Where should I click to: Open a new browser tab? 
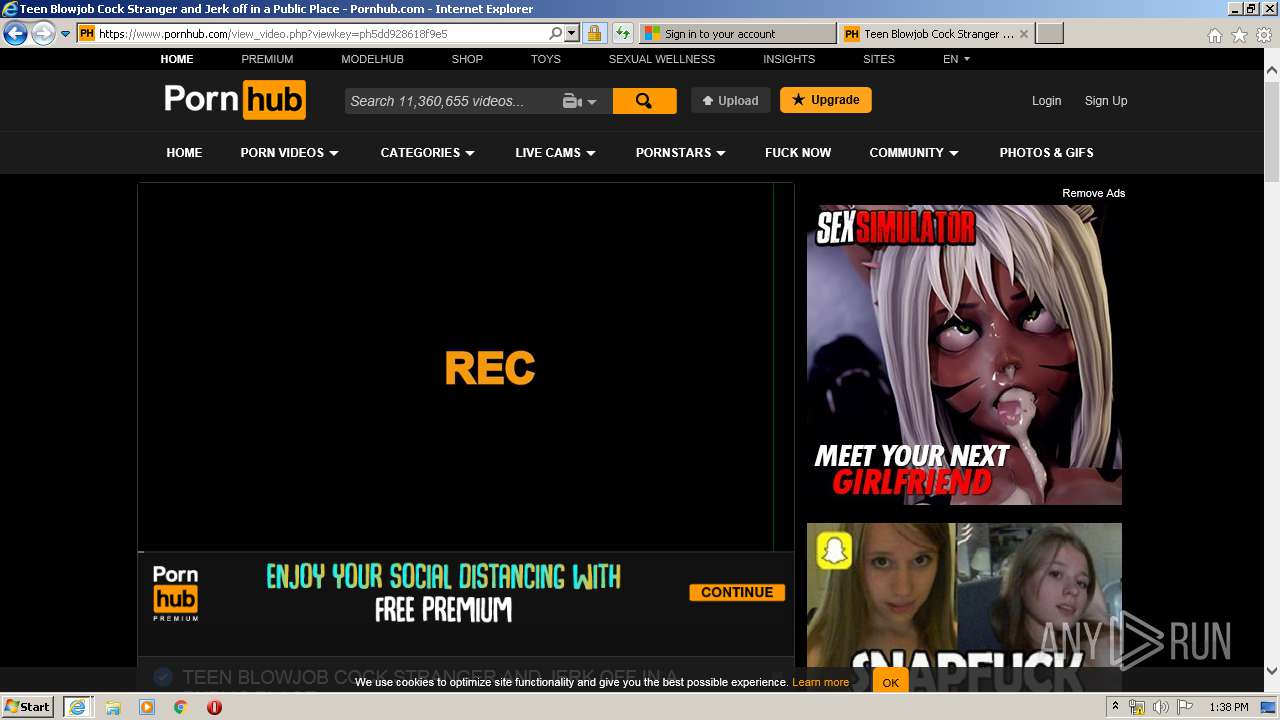coord(1049,34)
